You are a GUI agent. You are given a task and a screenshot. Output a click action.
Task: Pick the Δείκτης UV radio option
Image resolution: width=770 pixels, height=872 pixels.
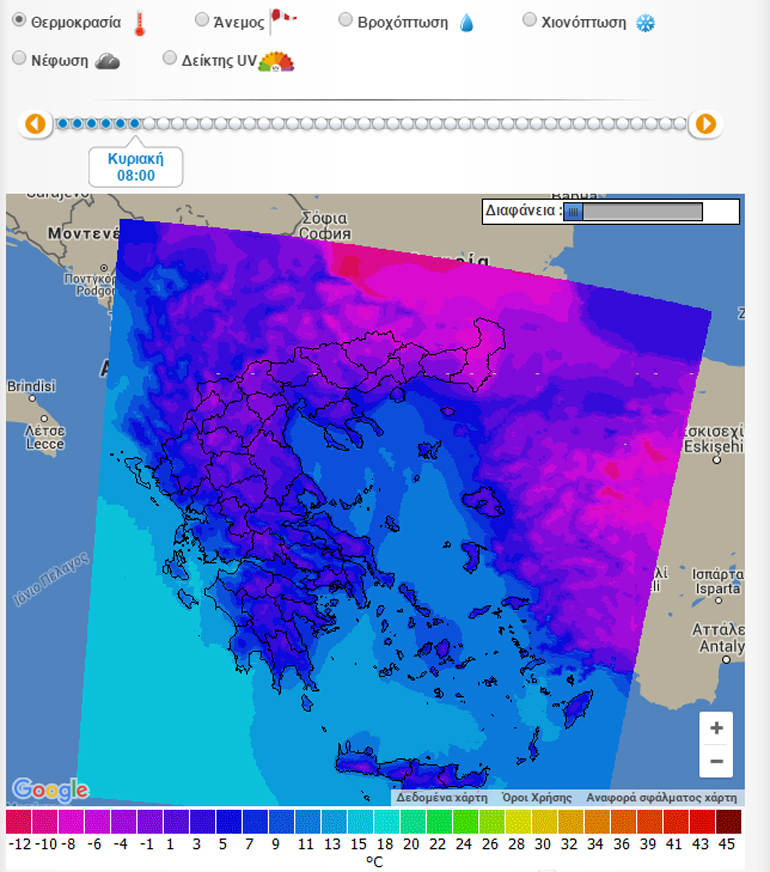169,59
